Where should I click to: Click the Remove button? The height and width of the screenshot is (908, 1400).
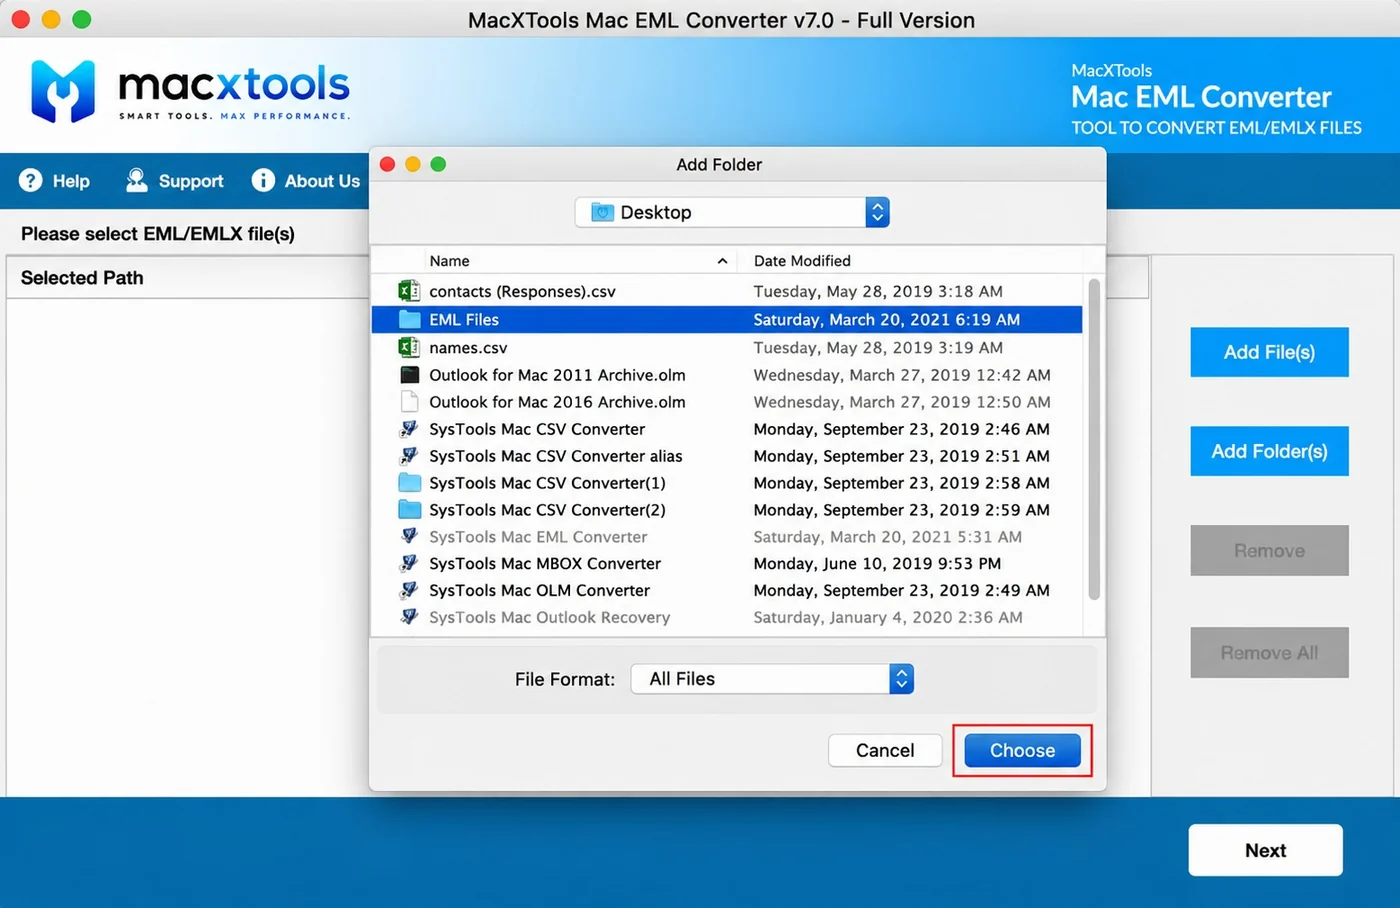coord(1269,551)
